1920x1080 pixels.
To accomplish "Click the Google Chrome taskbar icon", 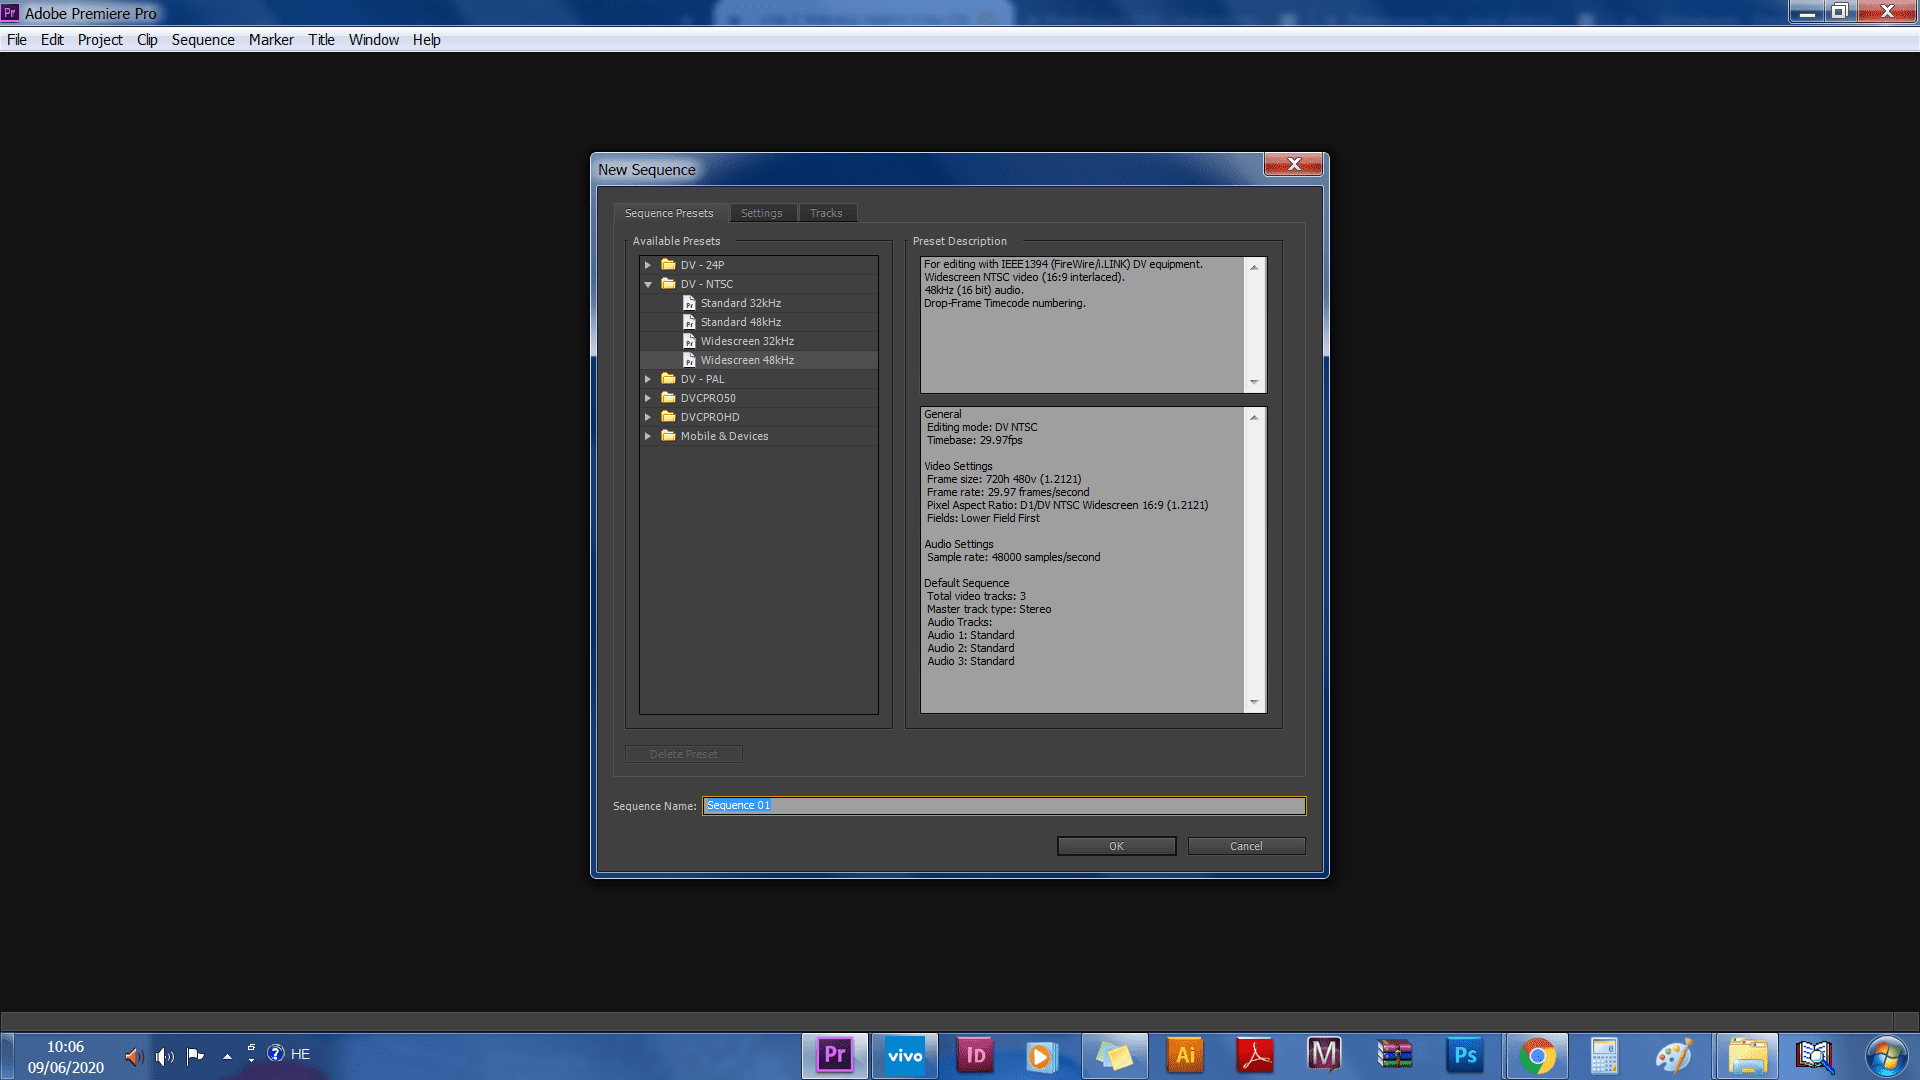I will point(1537,1055).
